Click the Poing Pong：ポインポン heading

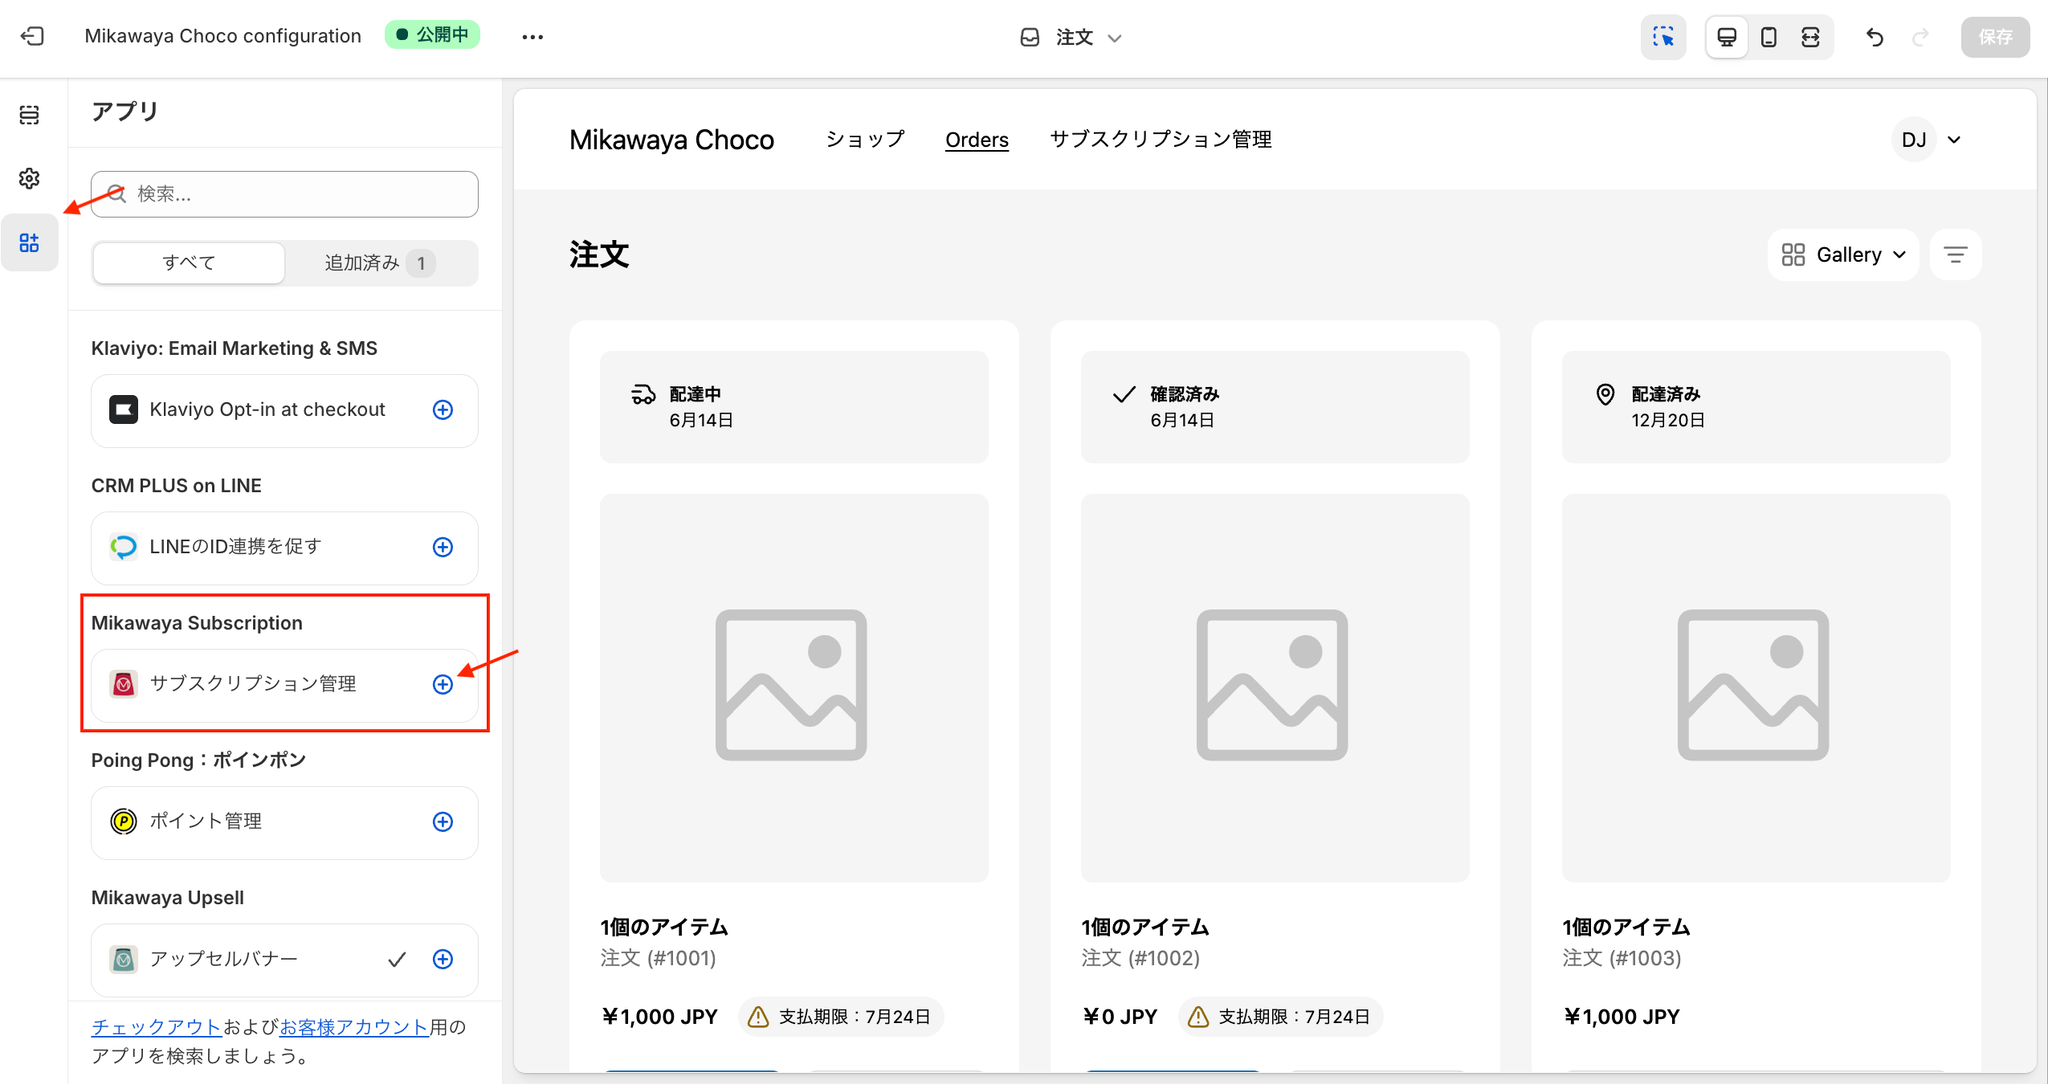click(x=198, y=760)
